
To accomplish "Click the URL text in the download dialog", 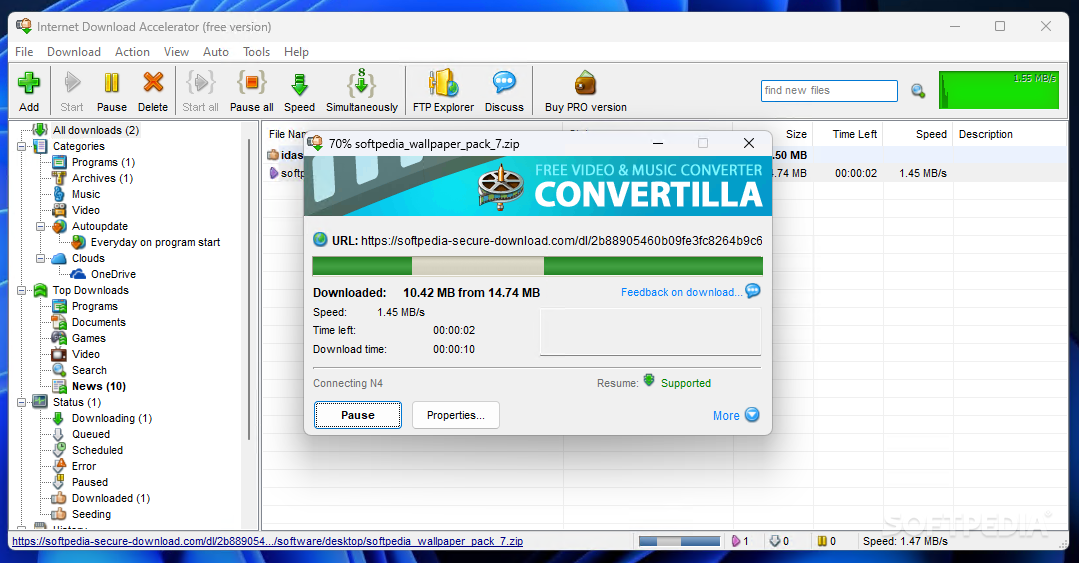I will click(562, 241).
